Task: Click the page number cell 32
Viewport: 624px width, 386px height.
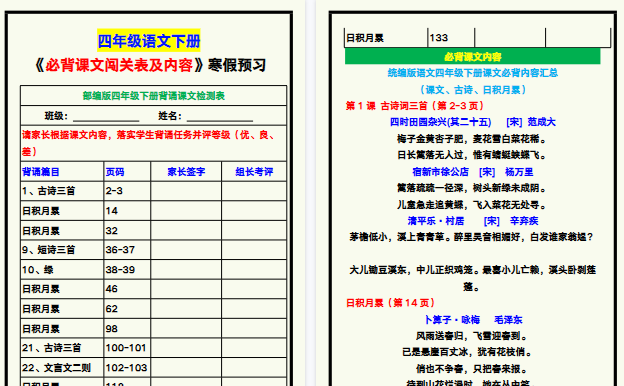Action: point(127,230)
